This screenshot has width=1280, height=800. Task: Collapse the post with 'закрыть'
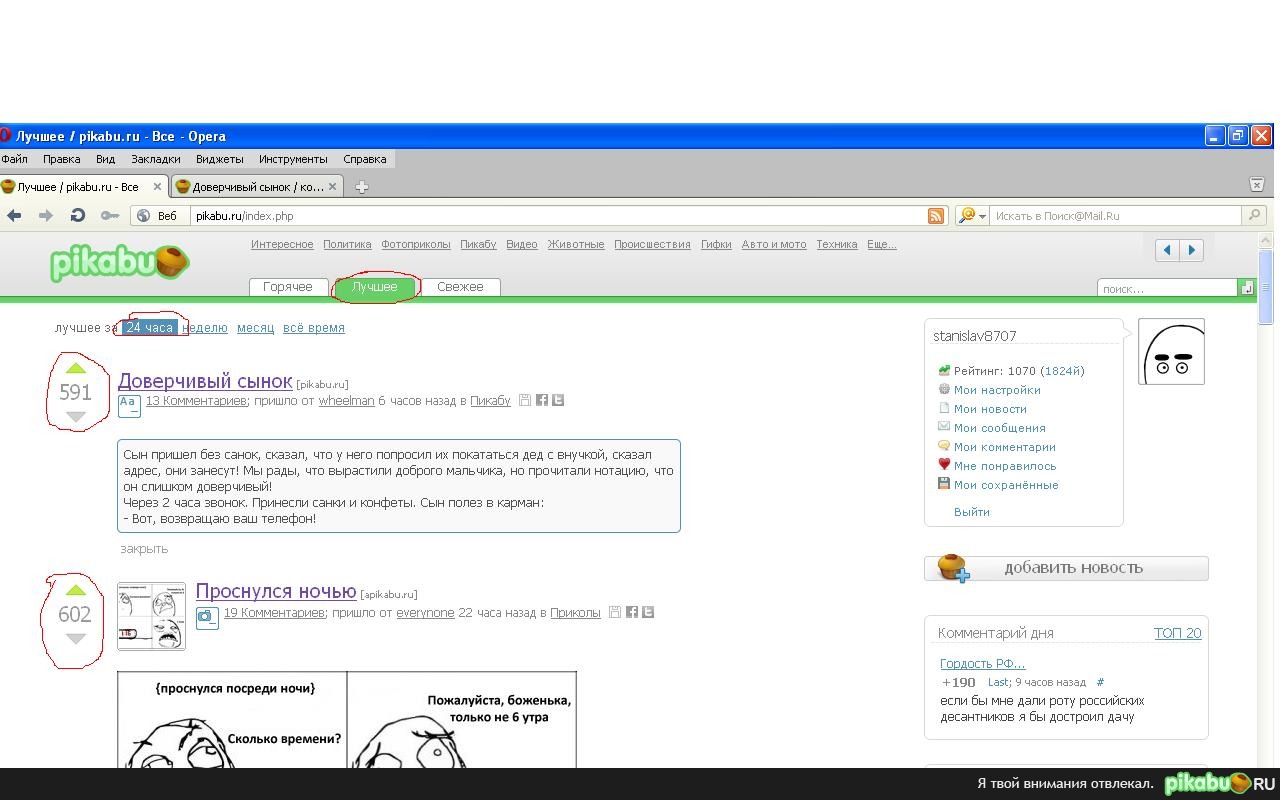tap(144, 548)
